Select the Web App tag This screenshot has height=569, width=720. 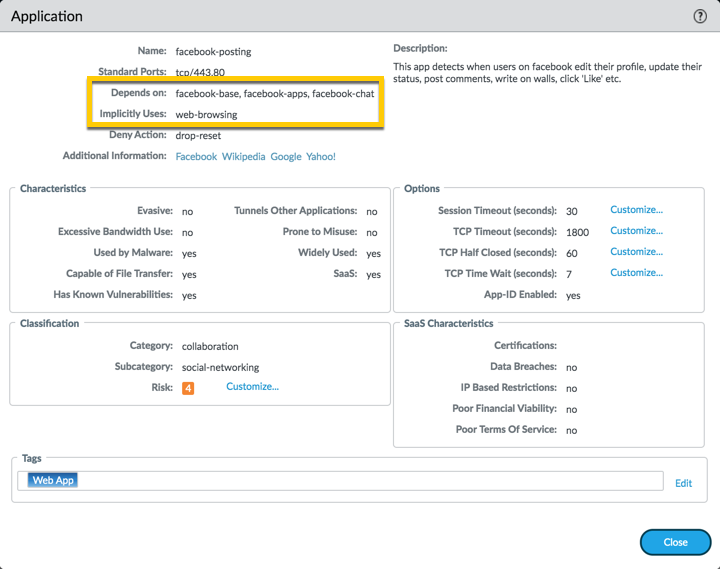52,480
